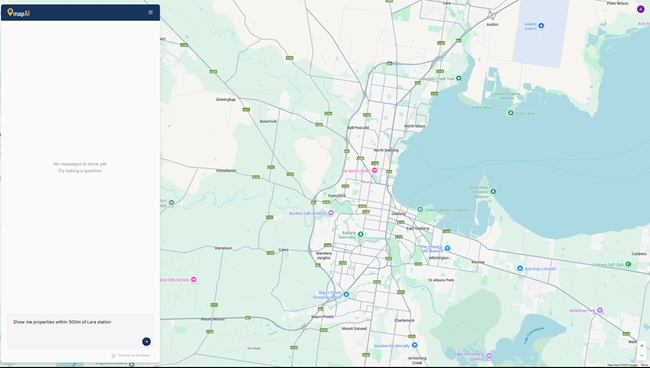Click the Ceres place label
The height and width of the screenshot is (368, 650).
284,250
